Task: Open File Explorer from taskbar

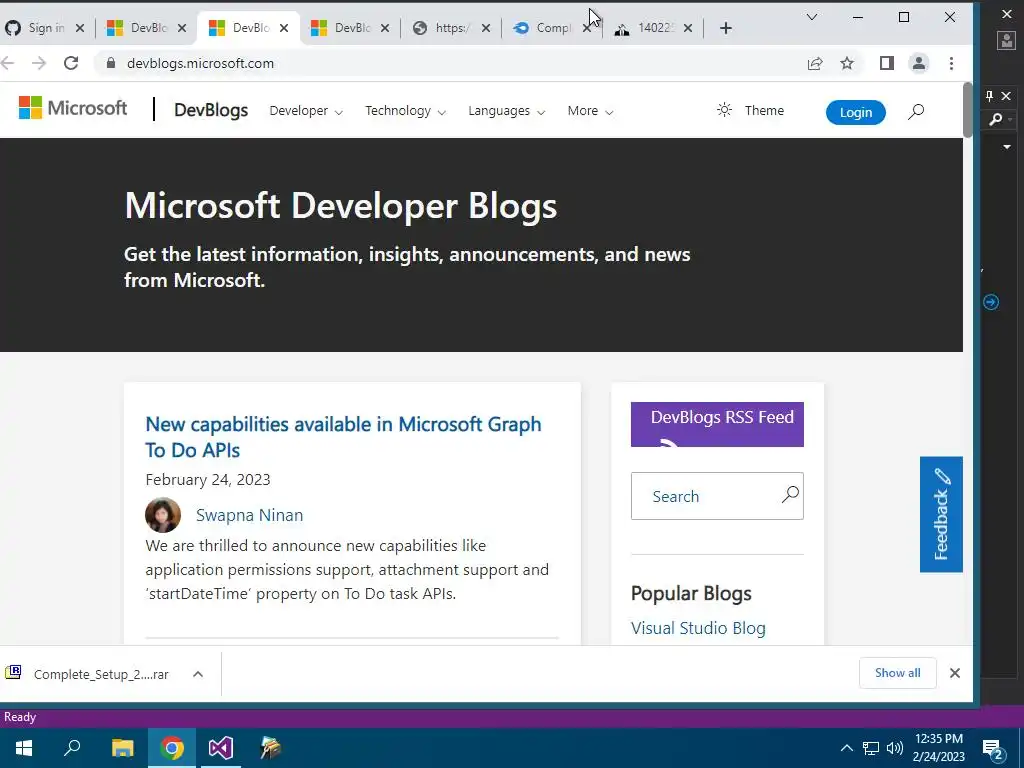Action: point(122,748)
